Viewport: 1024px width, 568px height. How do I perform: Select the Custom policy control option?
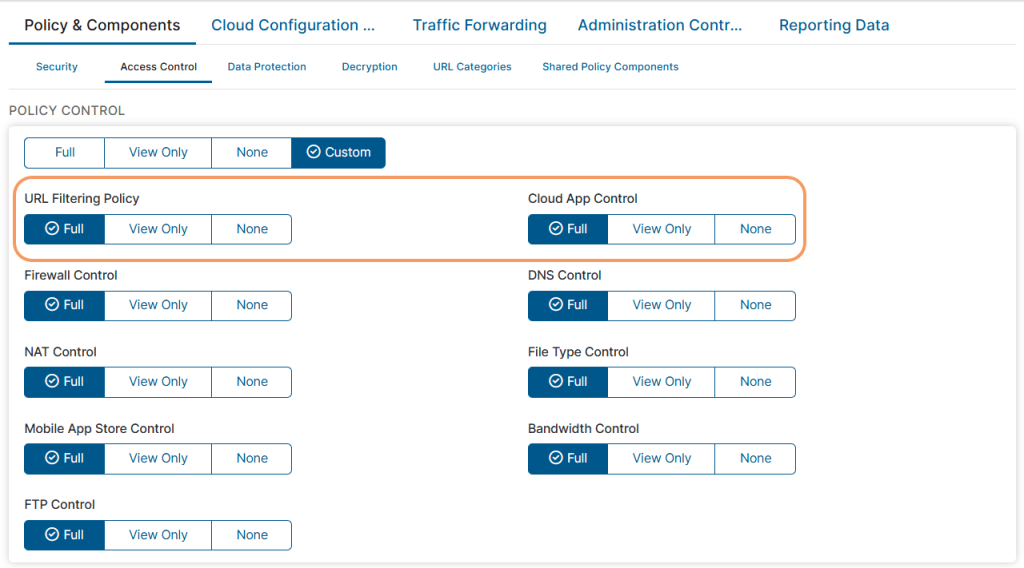tap(338, 152)
